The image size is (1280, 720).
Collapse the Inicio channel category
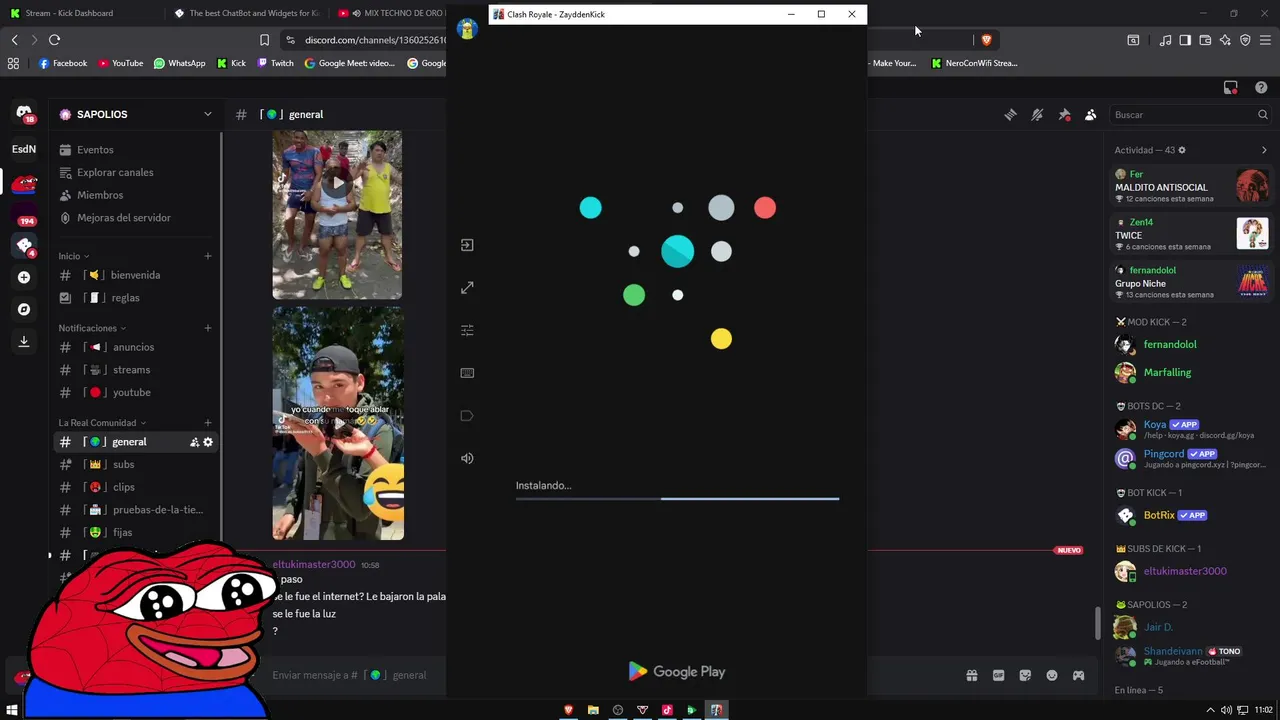click(x=73, y=256)
